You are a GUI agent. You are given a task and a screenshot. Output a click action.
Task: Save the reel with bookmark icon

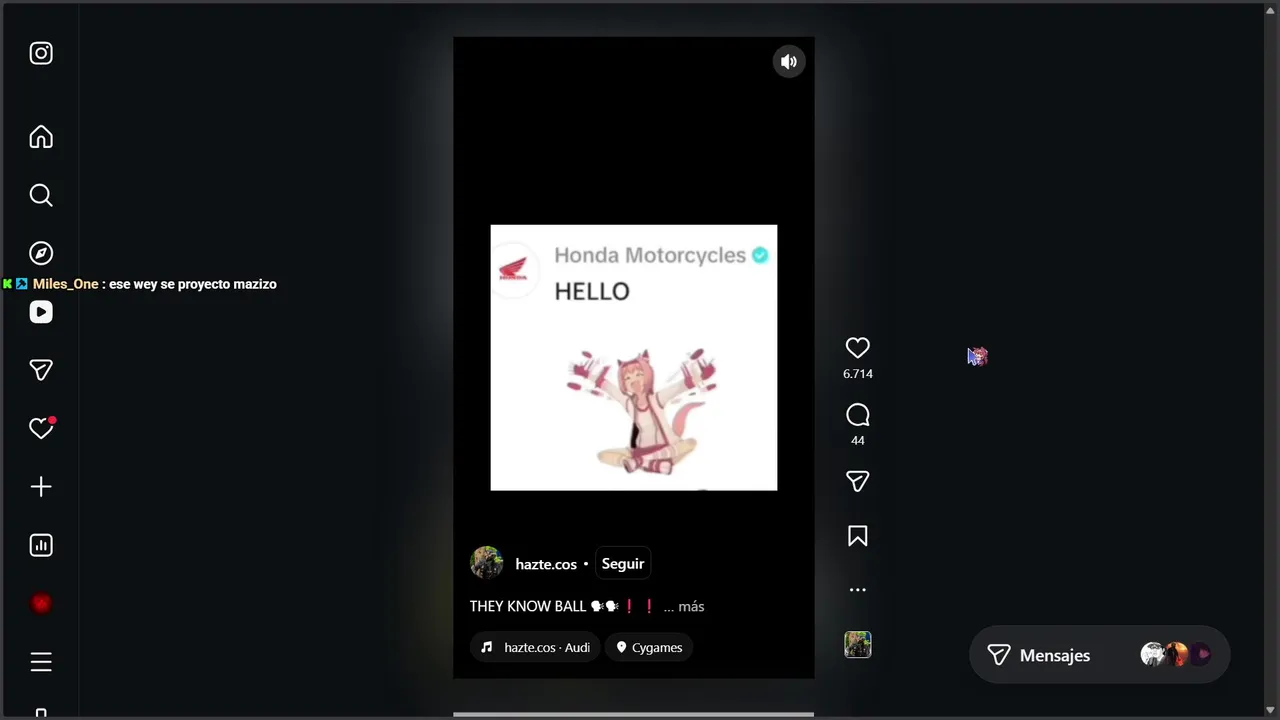857,536
